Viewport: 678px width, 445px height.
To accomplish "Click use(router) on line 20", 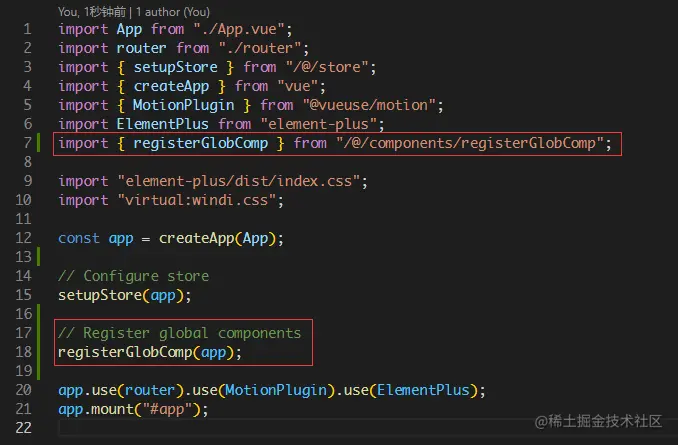I will click(x=138, y=391).
